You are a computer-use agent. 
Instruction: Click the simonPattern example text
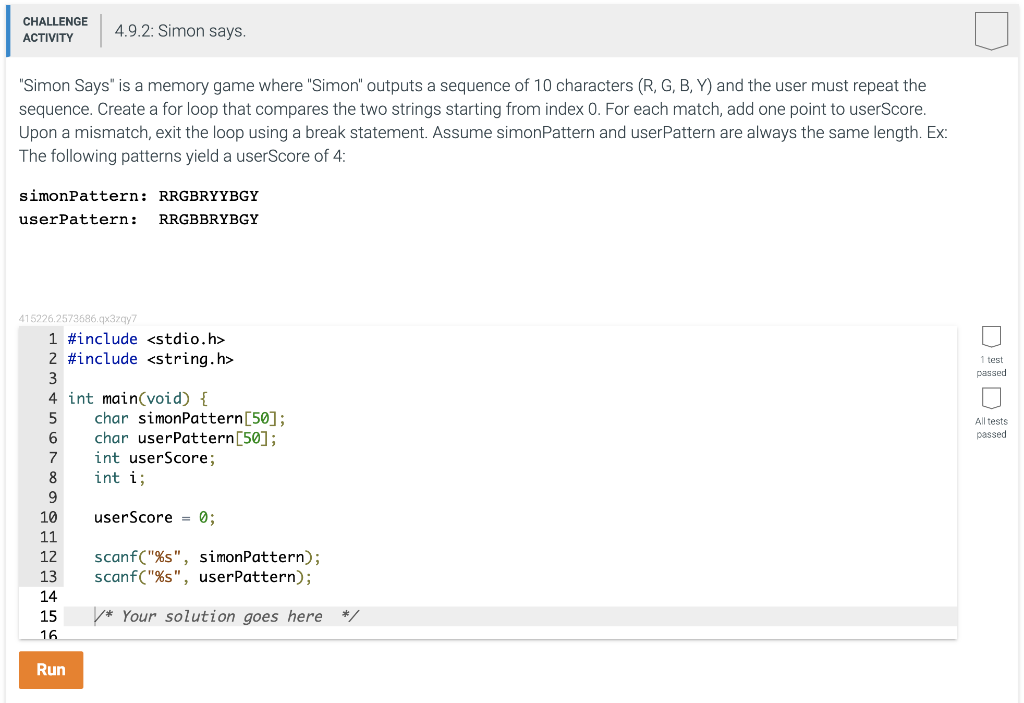point(137,196)
